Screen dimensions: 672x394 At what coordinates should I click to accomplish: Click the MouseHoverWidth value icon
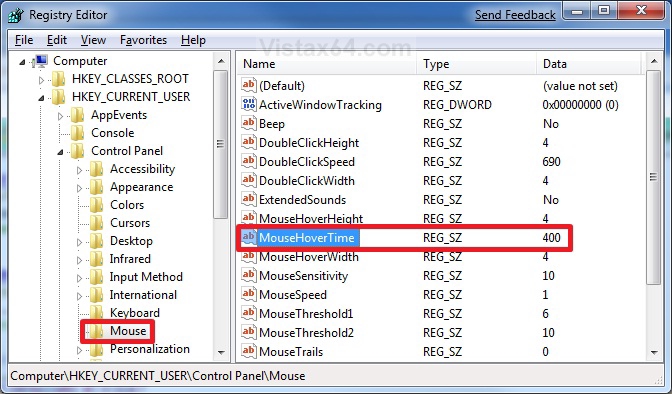click(249, 257)
